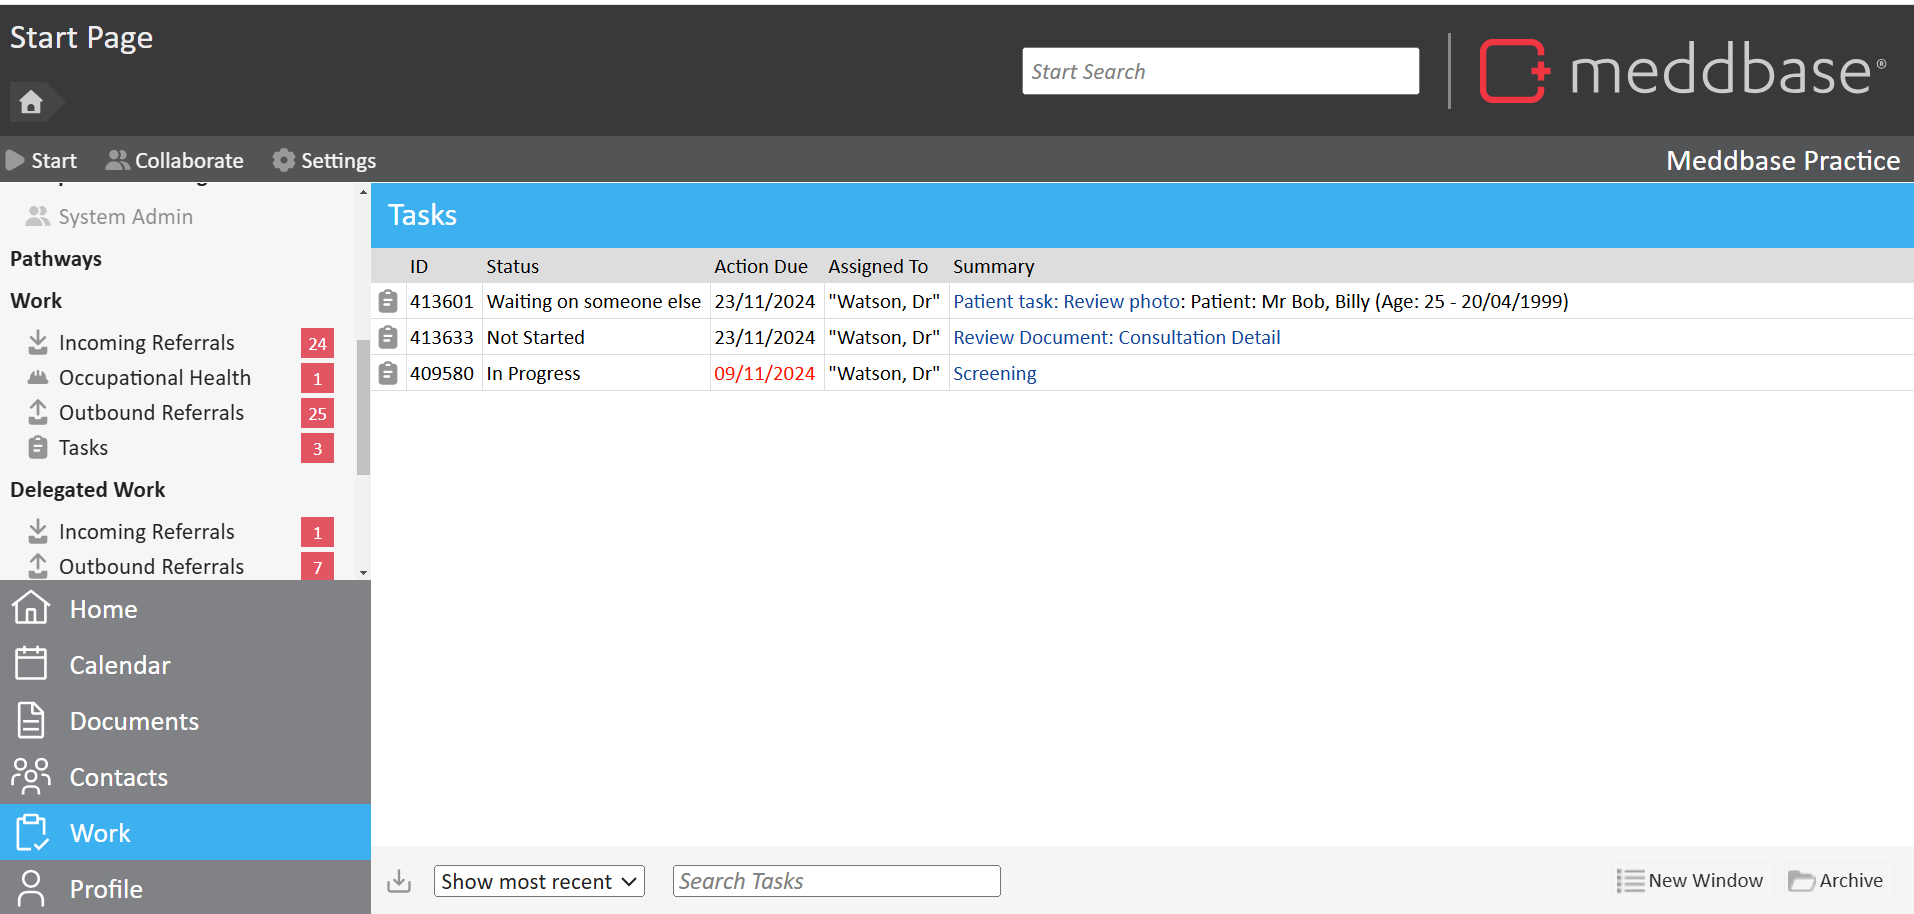Click the clipboard icon for task 413601
1914x914 pixels.
coord(388,301)
